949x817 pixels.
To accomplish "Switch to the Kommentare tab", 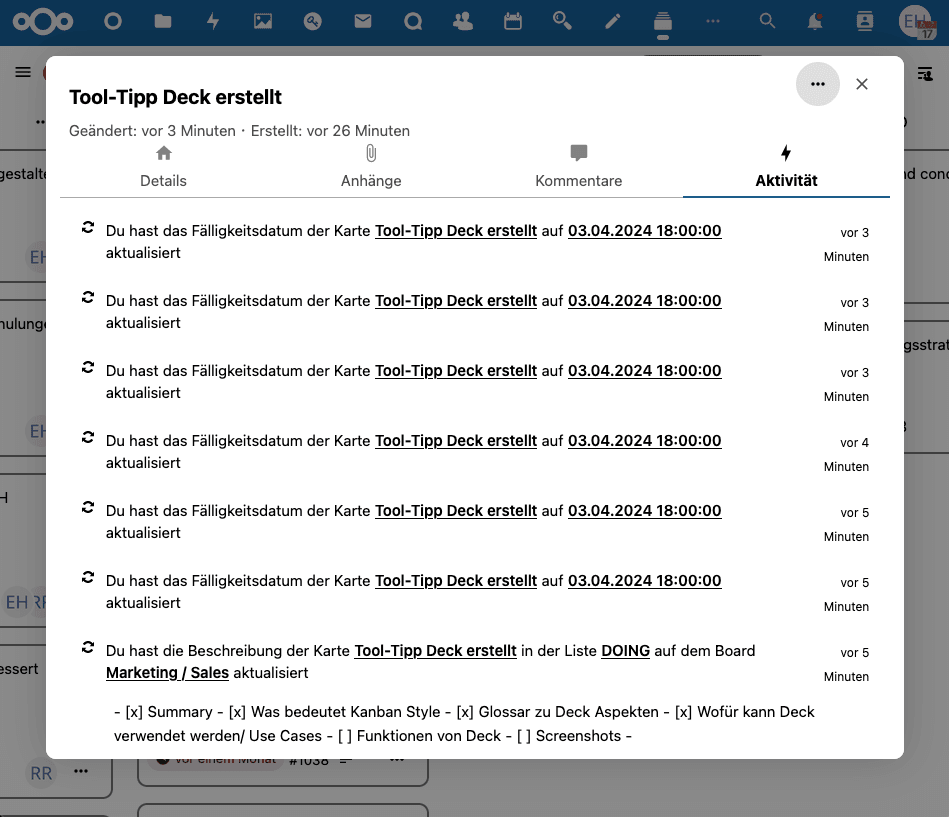I will coord(578,167).
